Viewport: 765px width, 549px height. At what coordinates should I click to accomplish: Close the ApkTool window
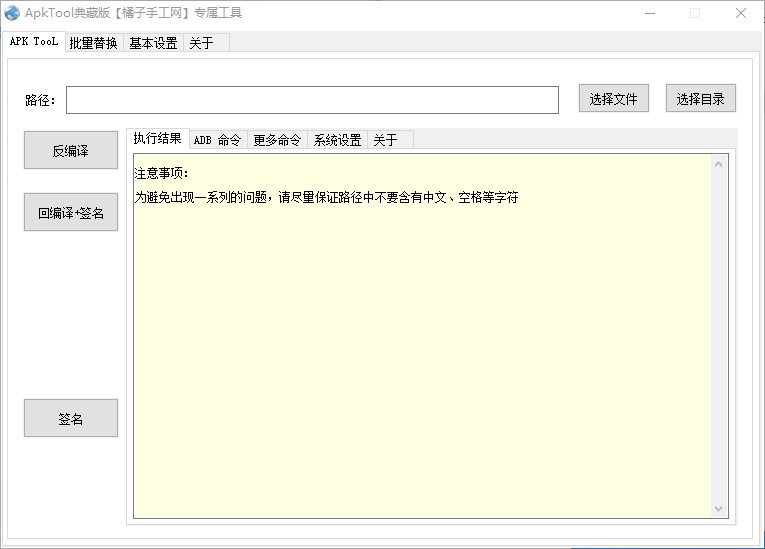(741, 13)
